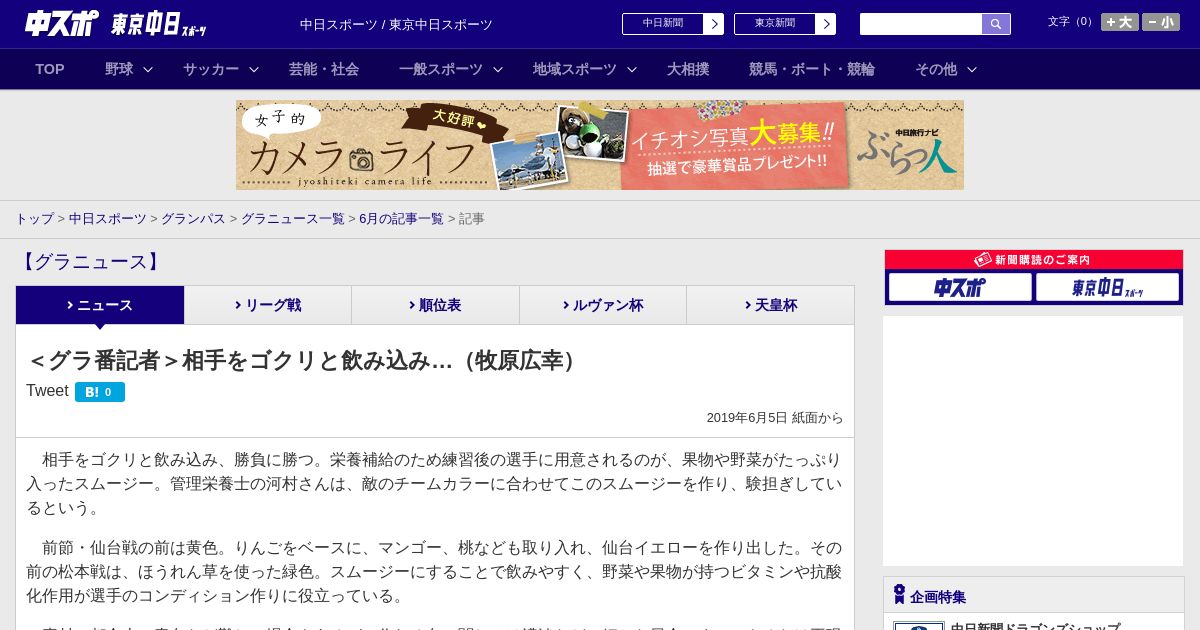
Task: Open 大相撲 navigation item
Action: [688, 69]
